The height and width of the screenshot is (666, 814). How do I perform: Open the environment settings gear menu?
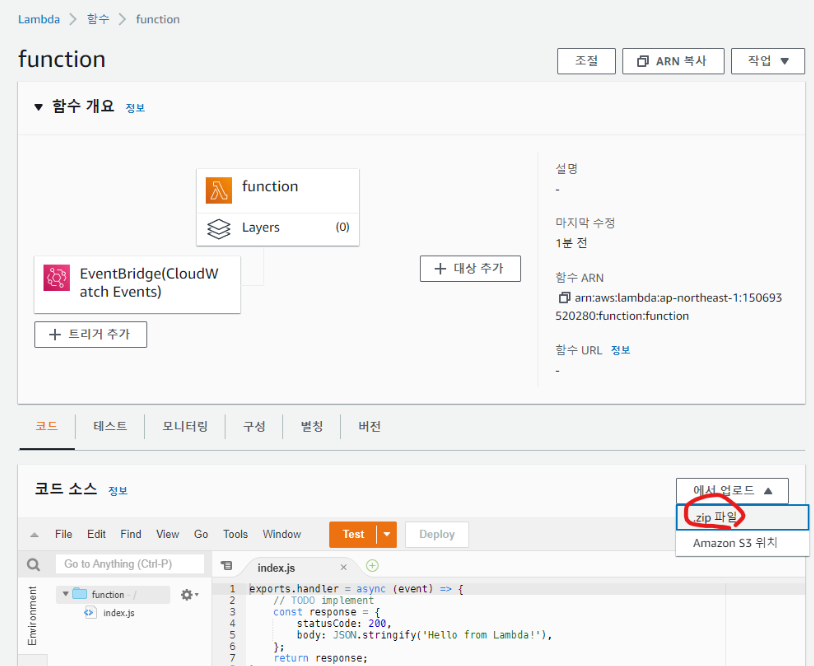coord(189,594)
